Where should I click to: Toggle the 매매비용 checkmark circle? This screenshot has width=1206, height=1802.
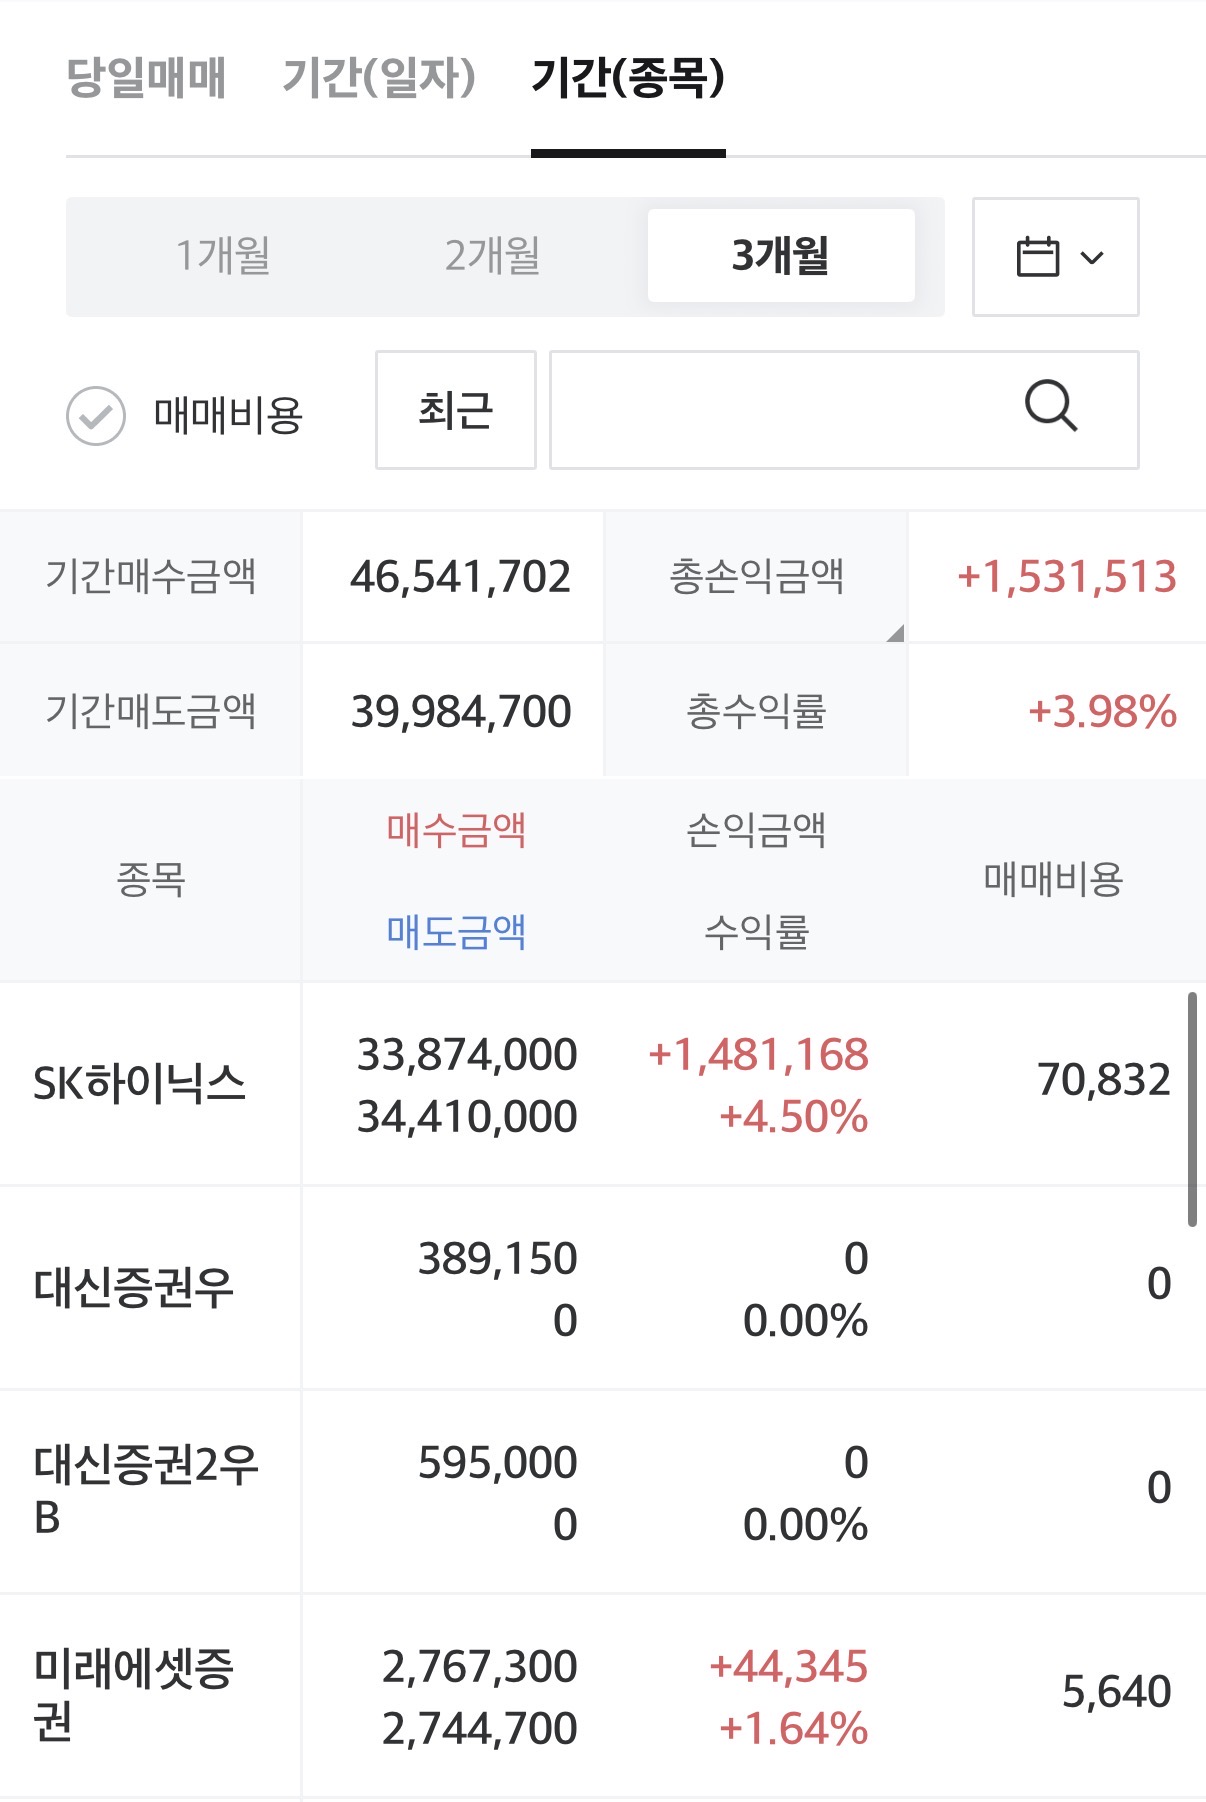pyautogui.click(x=96, y=415)
